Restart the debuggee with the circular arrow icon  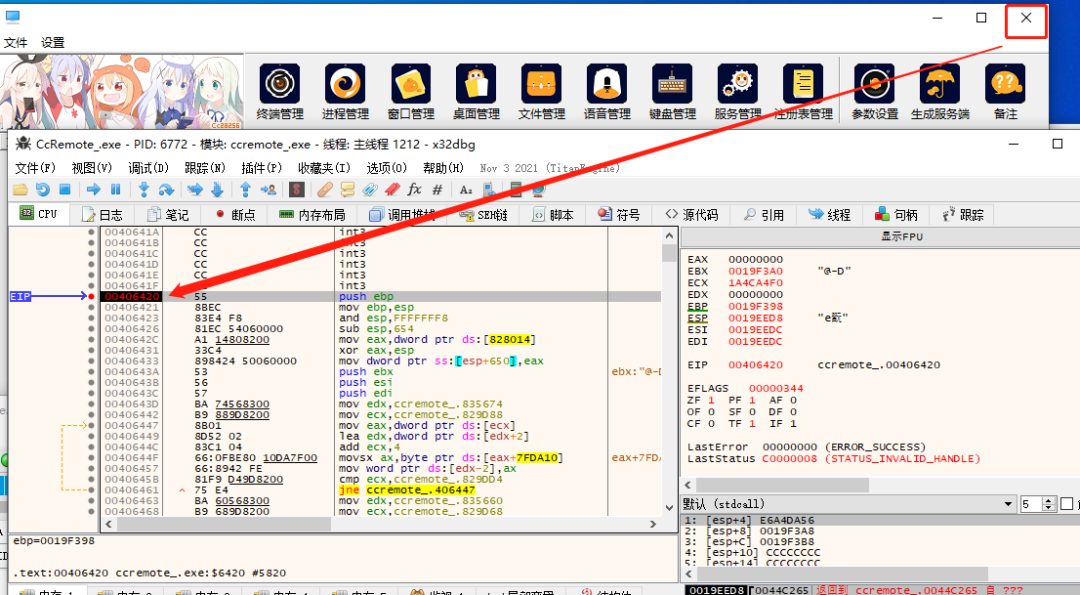(43, 189)
